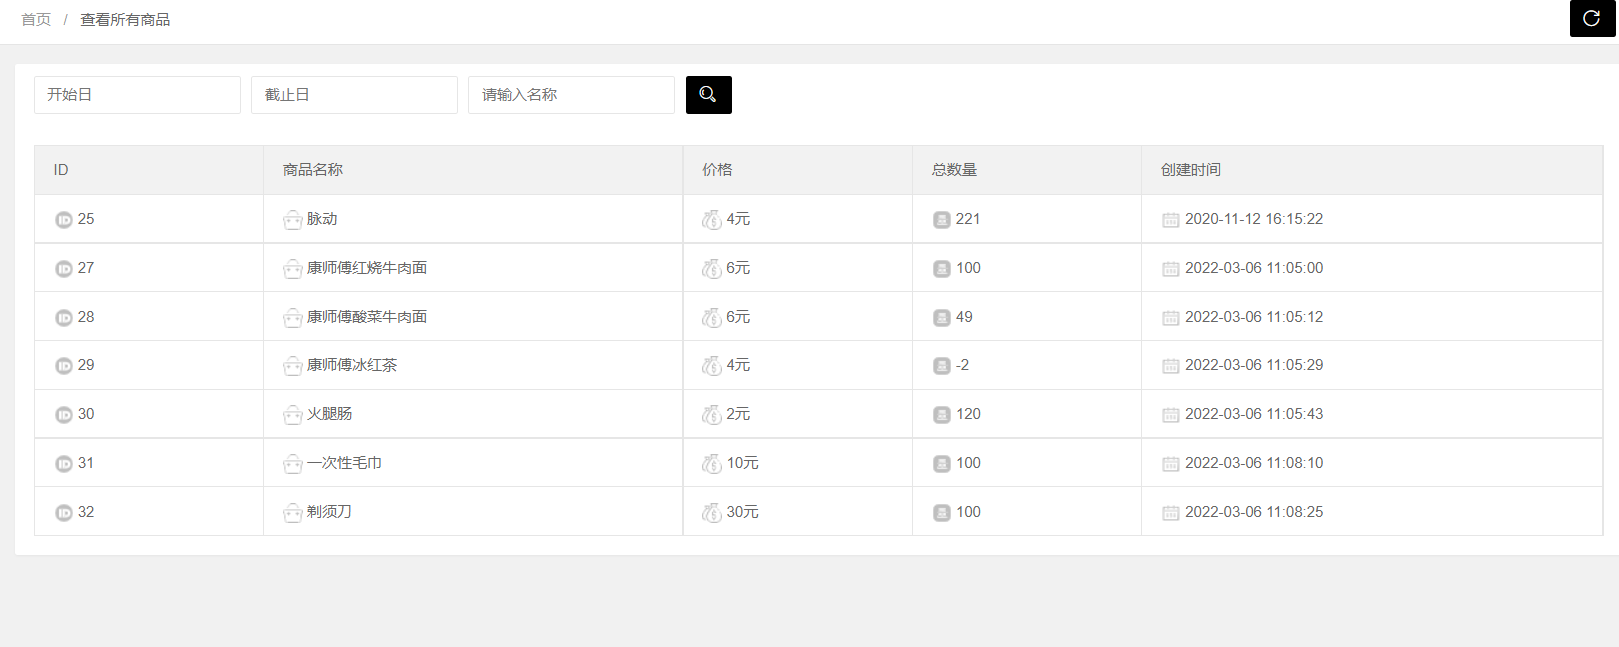Click the 查看所有商品 breadcrumb
This screenshot has height=647, width=1619.
coord(125,20)
